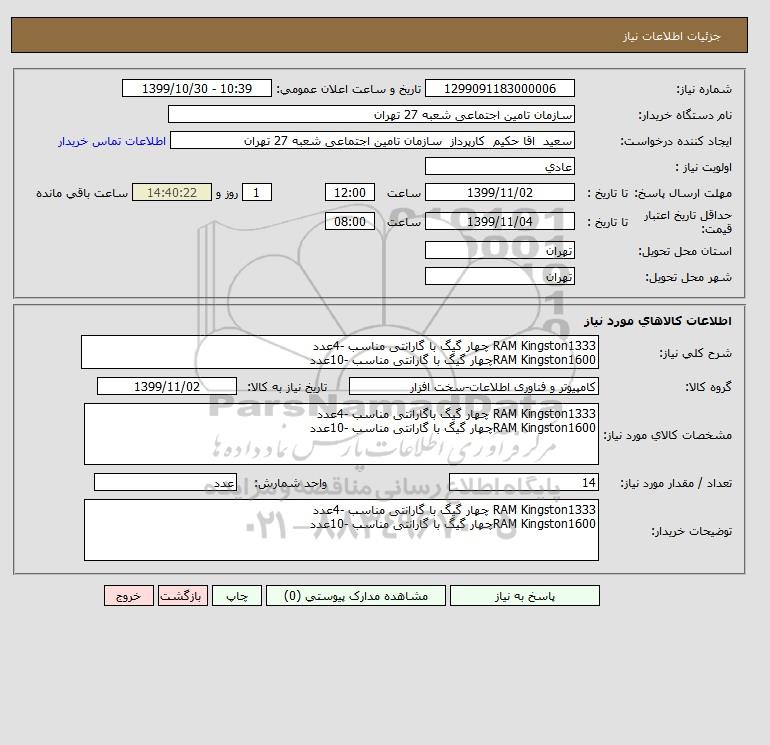Screen dimensions: 770x745
Task: Click the توضیحات خریدار text area
Action: click(x=341, y=530)
